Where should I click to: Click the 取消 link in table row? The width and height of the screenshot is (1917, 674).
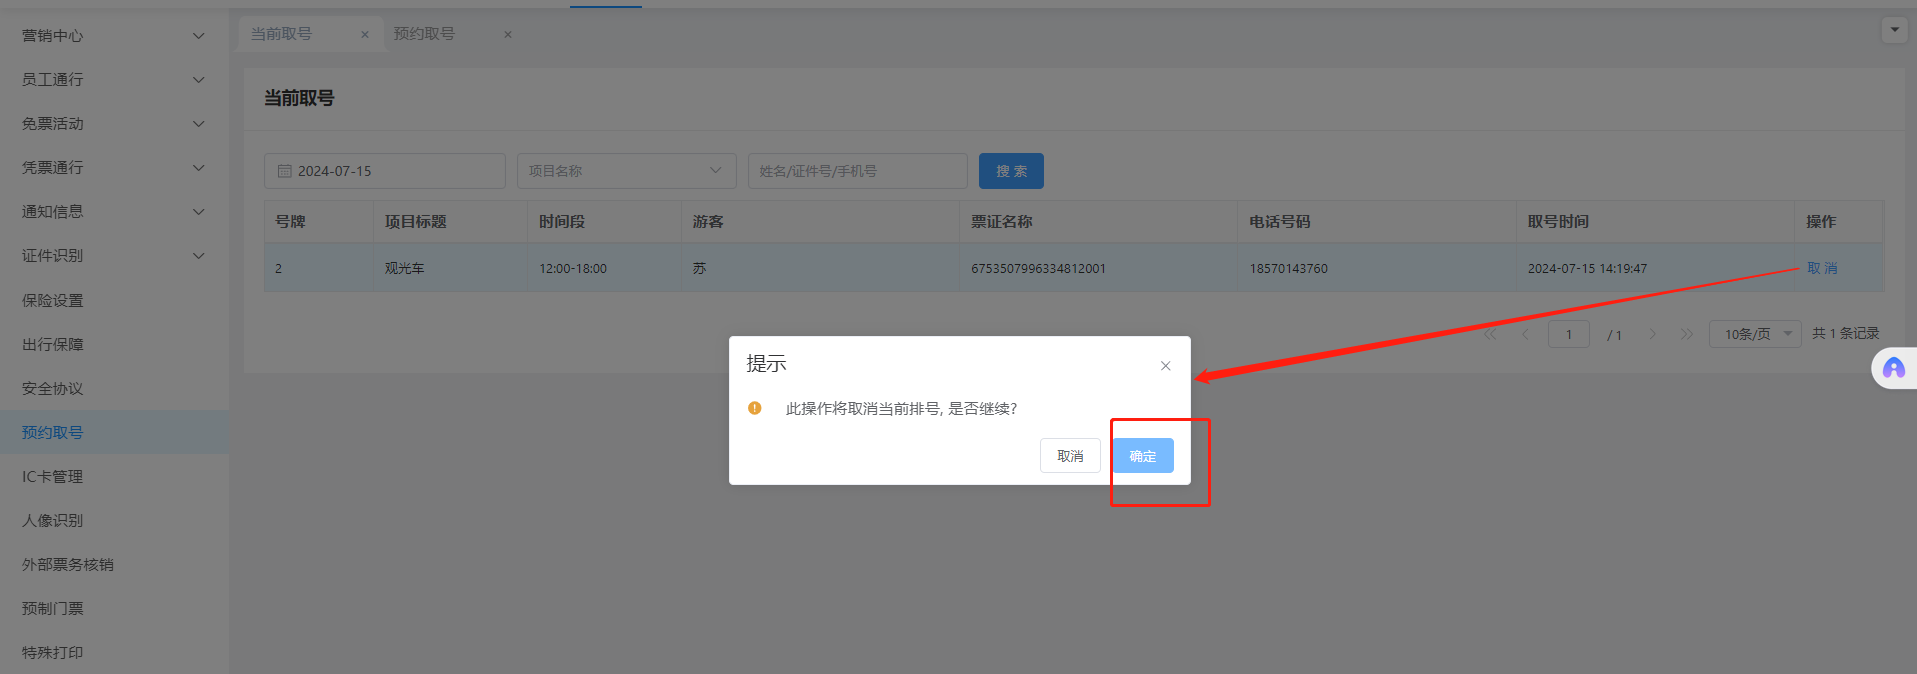[x=1822, y=268]
